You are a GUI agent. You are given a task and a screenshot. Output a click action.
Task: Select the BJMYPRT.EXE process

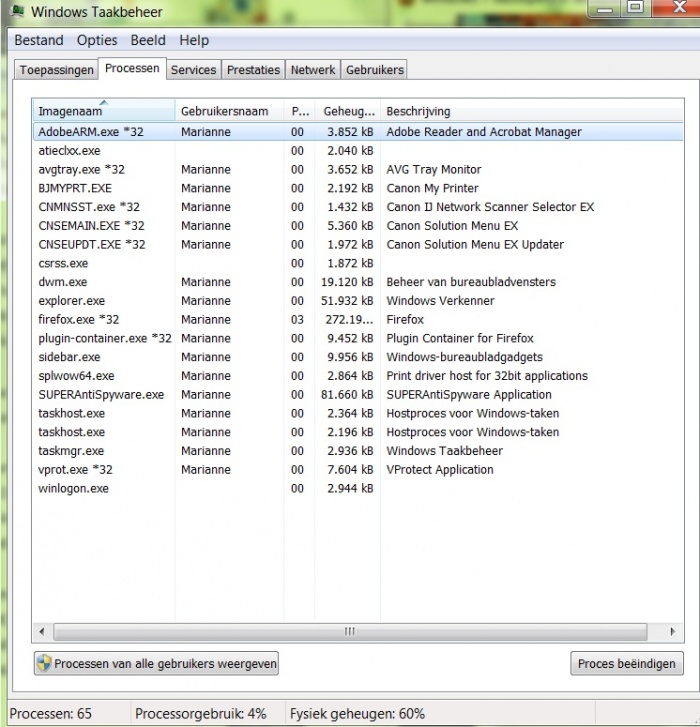click(358, 188)
